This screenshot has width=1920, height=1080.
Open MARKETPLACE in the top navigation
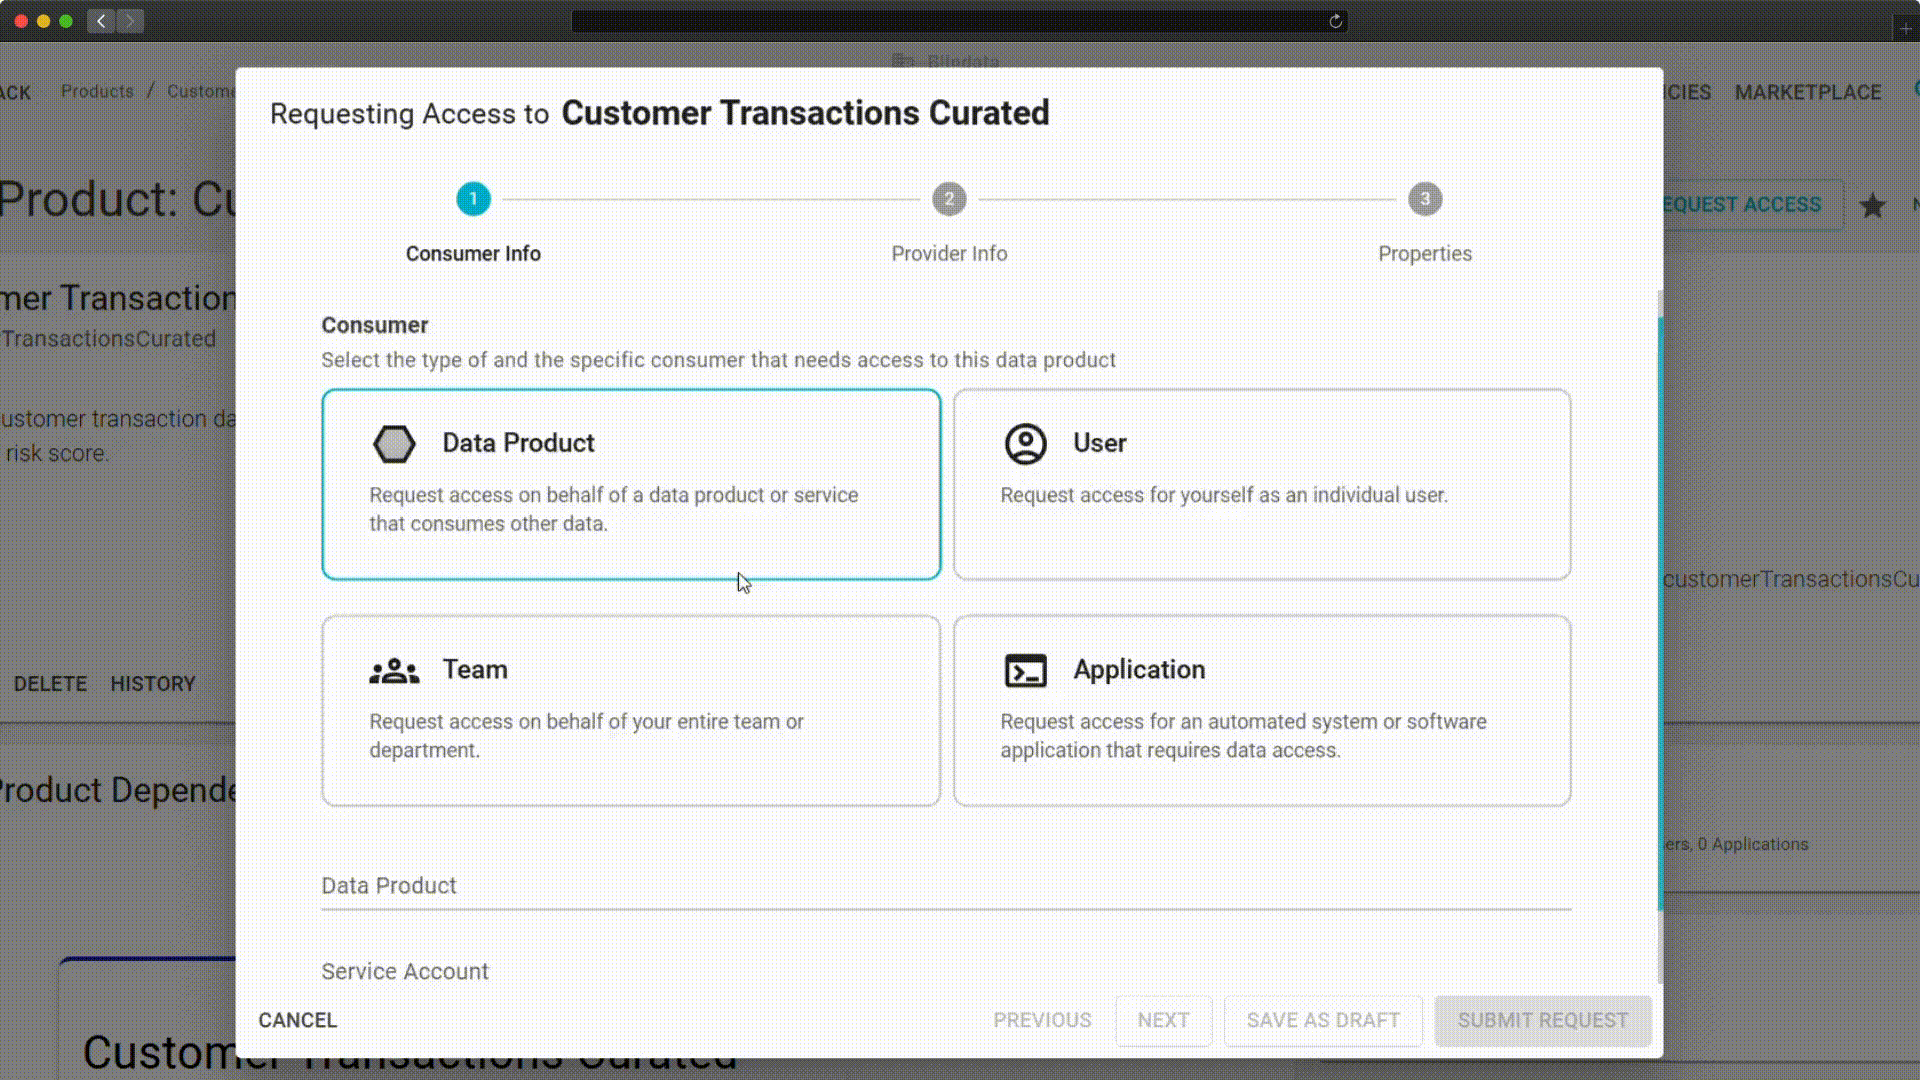(x=1807, y=92)
